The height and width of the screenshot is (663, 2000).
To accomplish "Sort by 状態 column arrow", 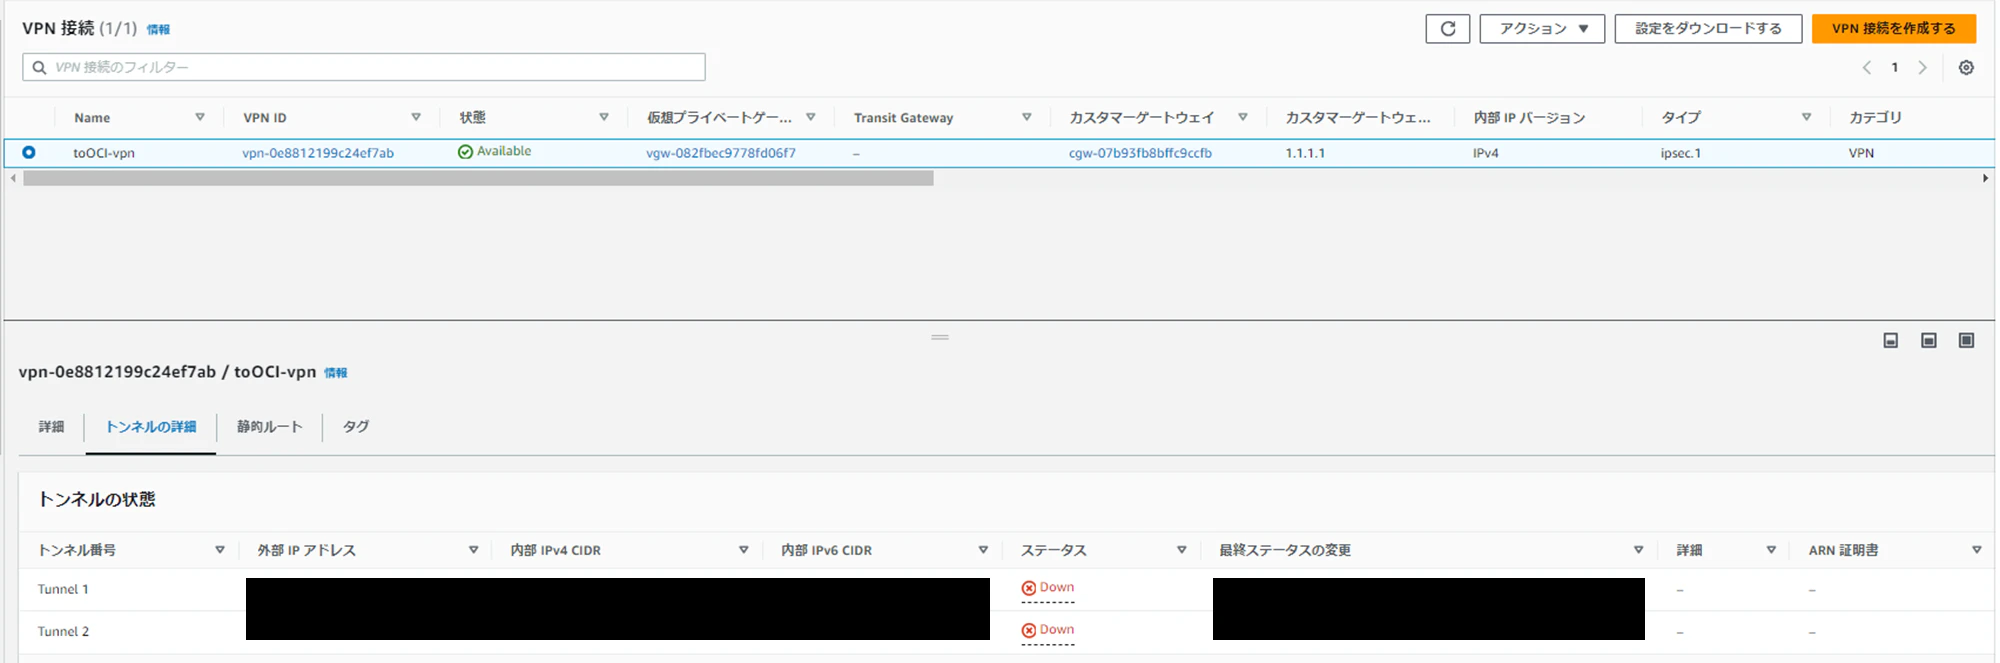I will coord(604,117).
